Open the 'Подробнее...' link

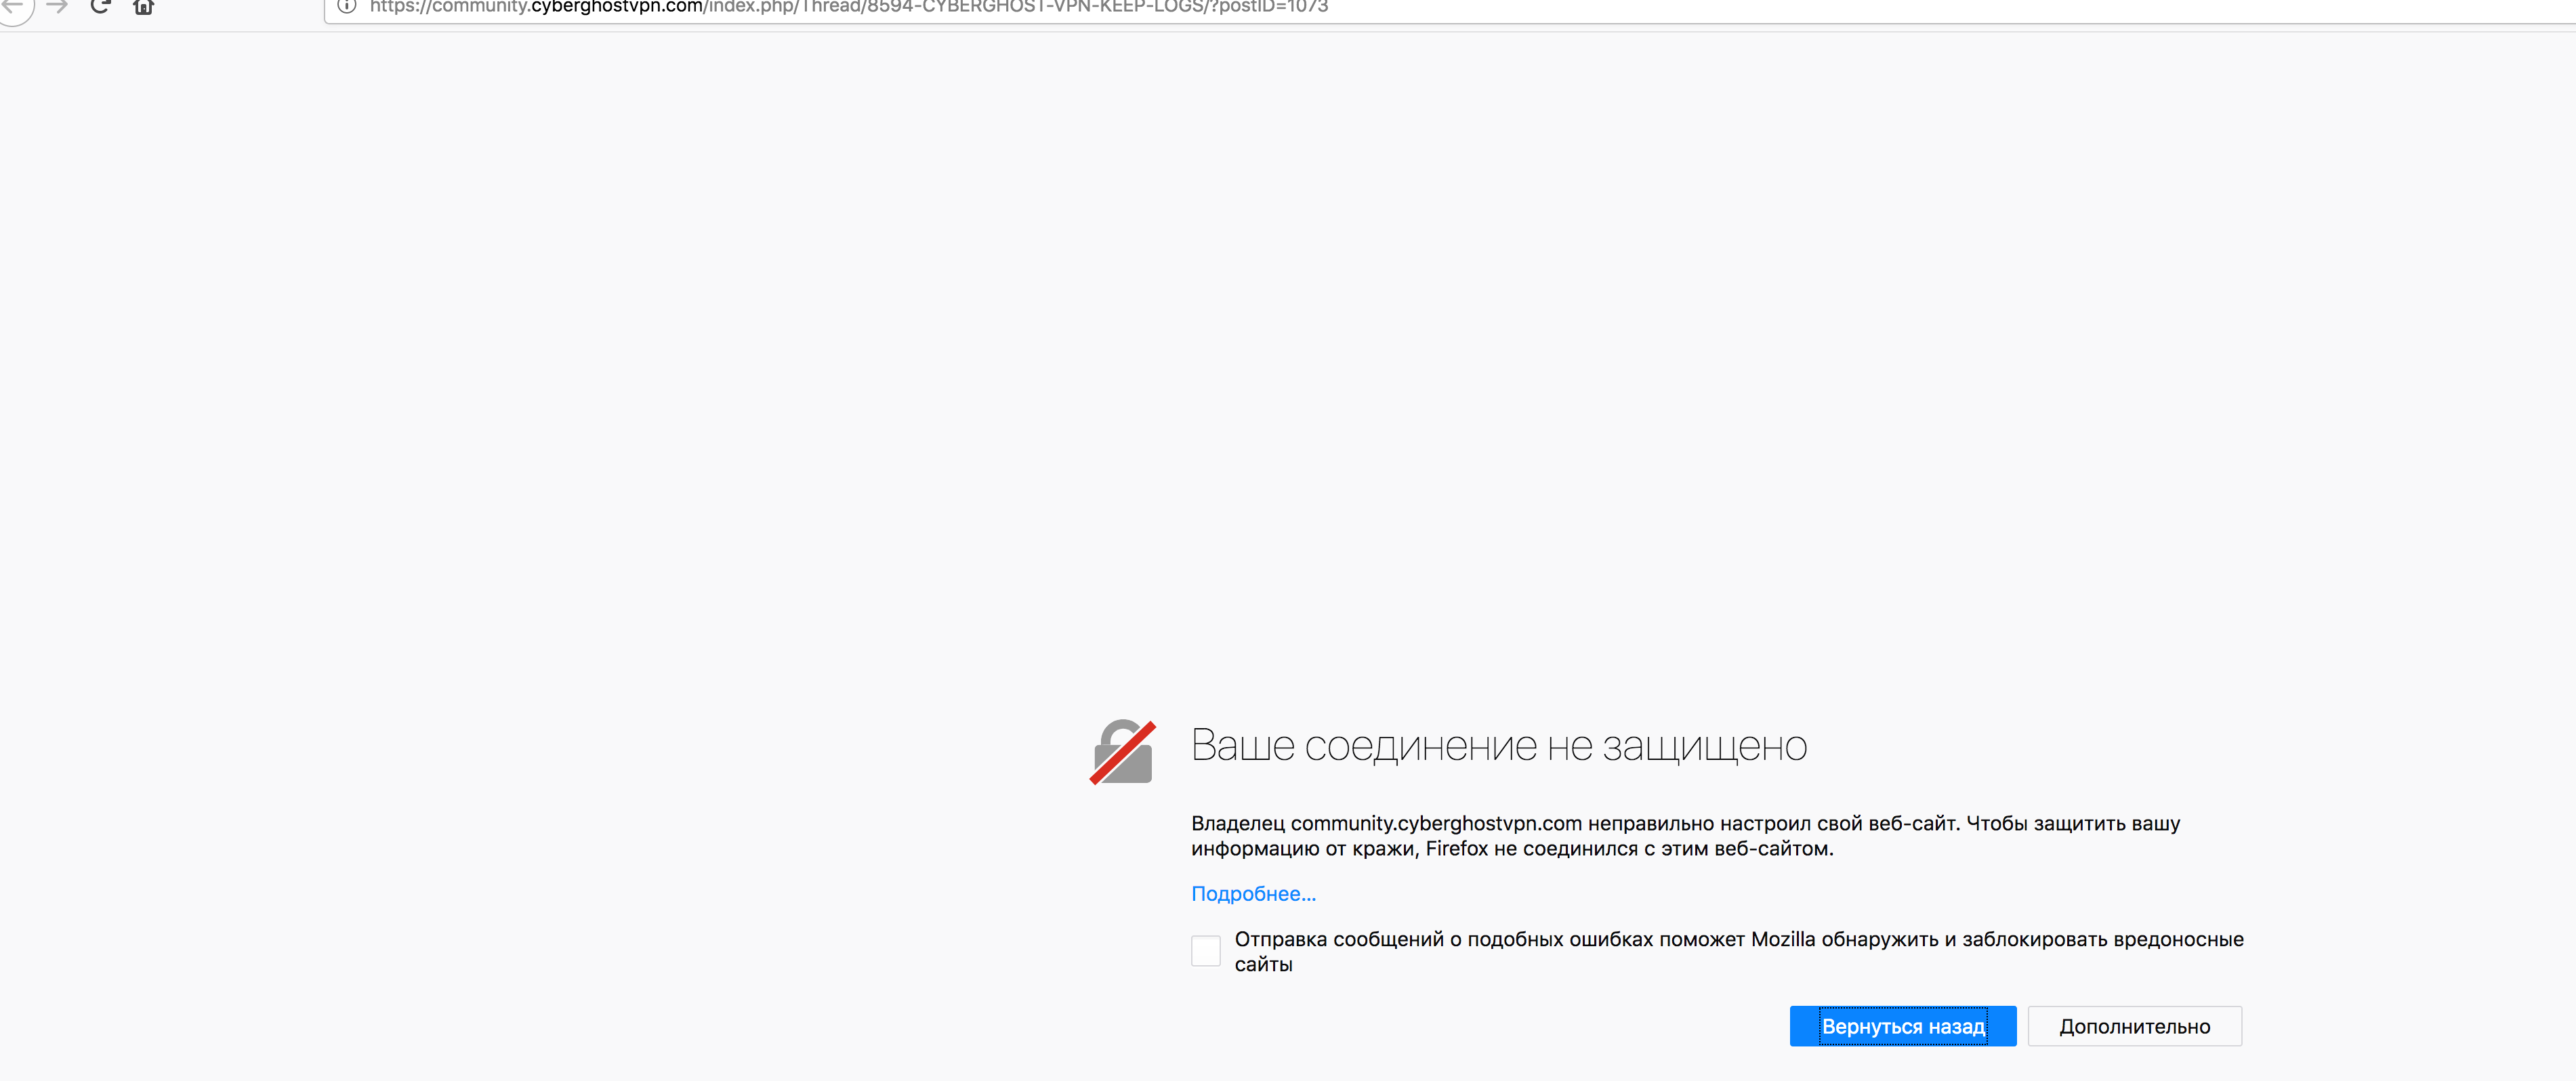click(1253, 894)
